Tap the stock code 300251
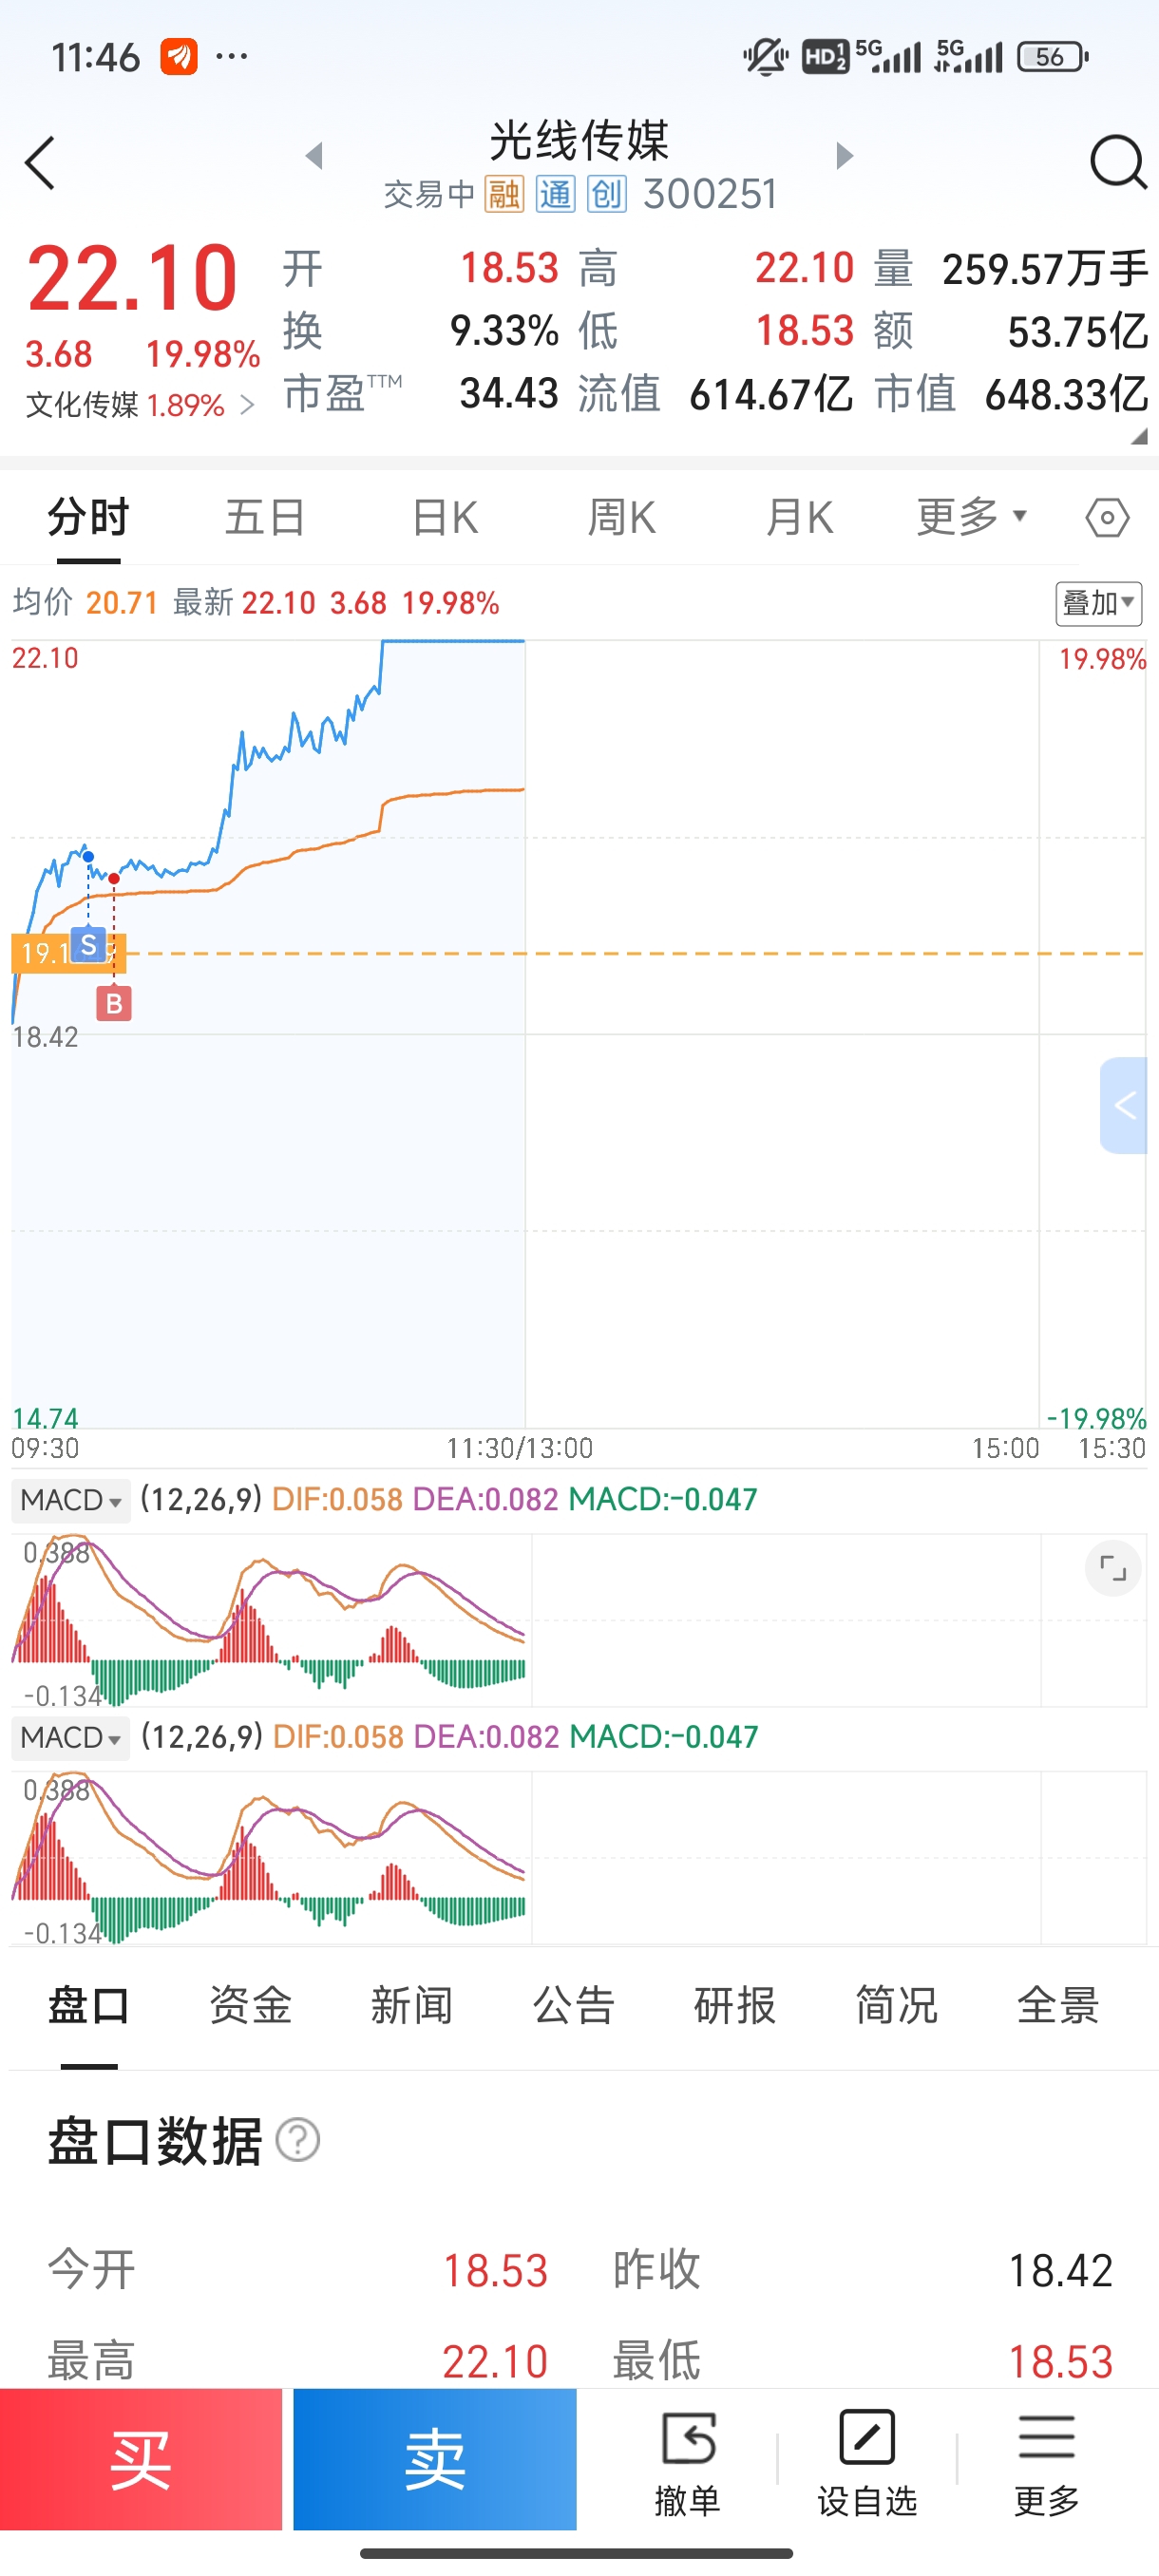This screenshot has width=1159, height=2576. [710, 194]
